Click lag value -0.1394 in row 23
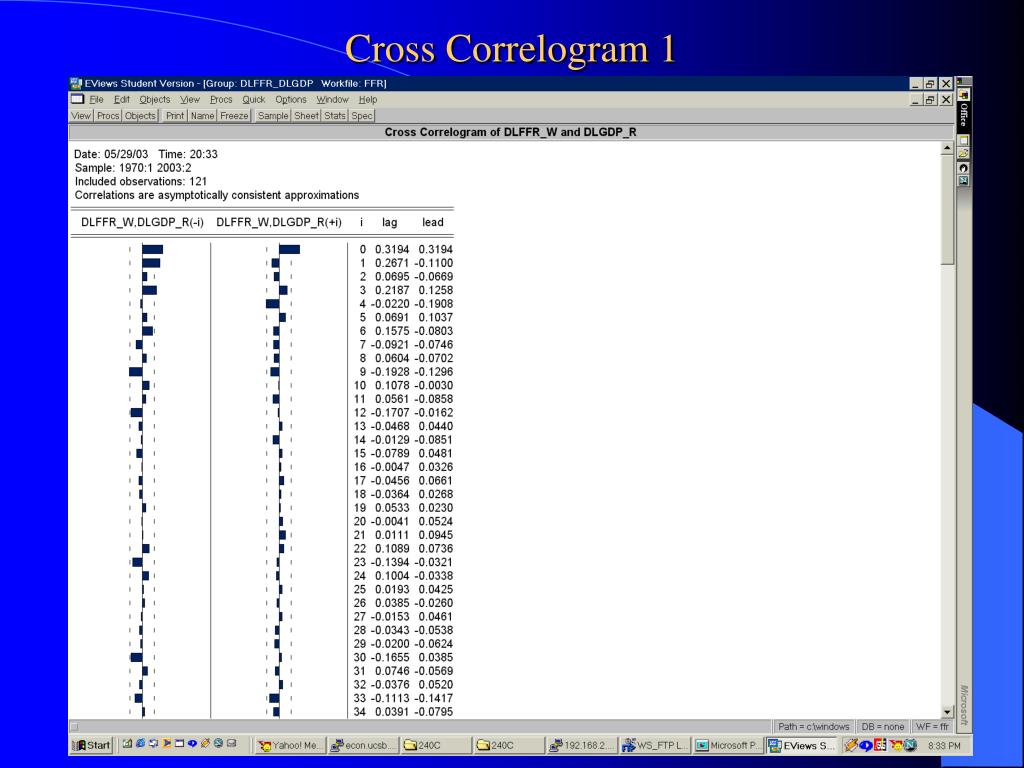 [x=390, y=562]
